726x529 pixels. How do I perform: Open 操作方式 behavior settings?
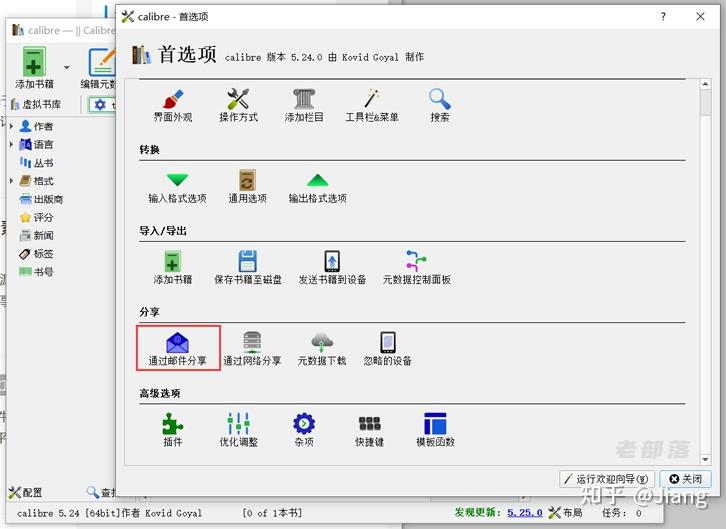tap(238, 106)
